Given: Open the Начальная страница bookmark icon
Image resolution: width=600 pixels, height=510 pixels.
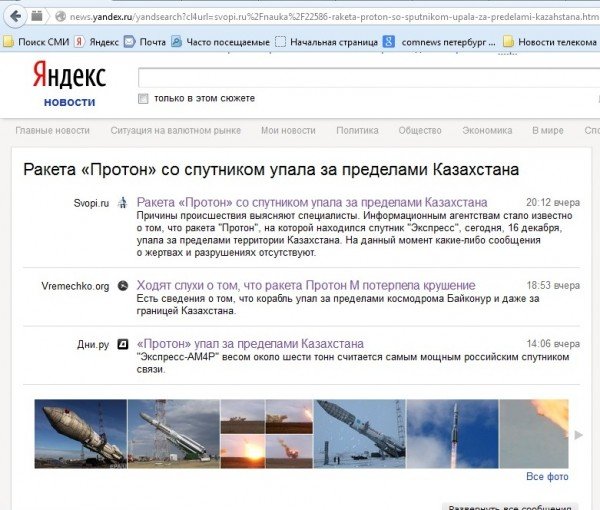Looking at the screenshot, I should (280, 41).
